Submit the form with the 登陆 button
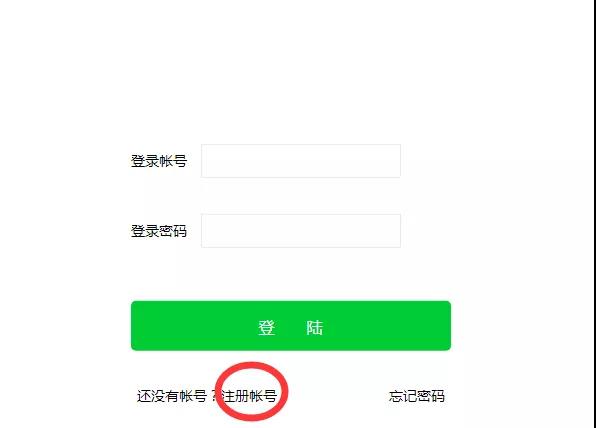 point(291,326)
